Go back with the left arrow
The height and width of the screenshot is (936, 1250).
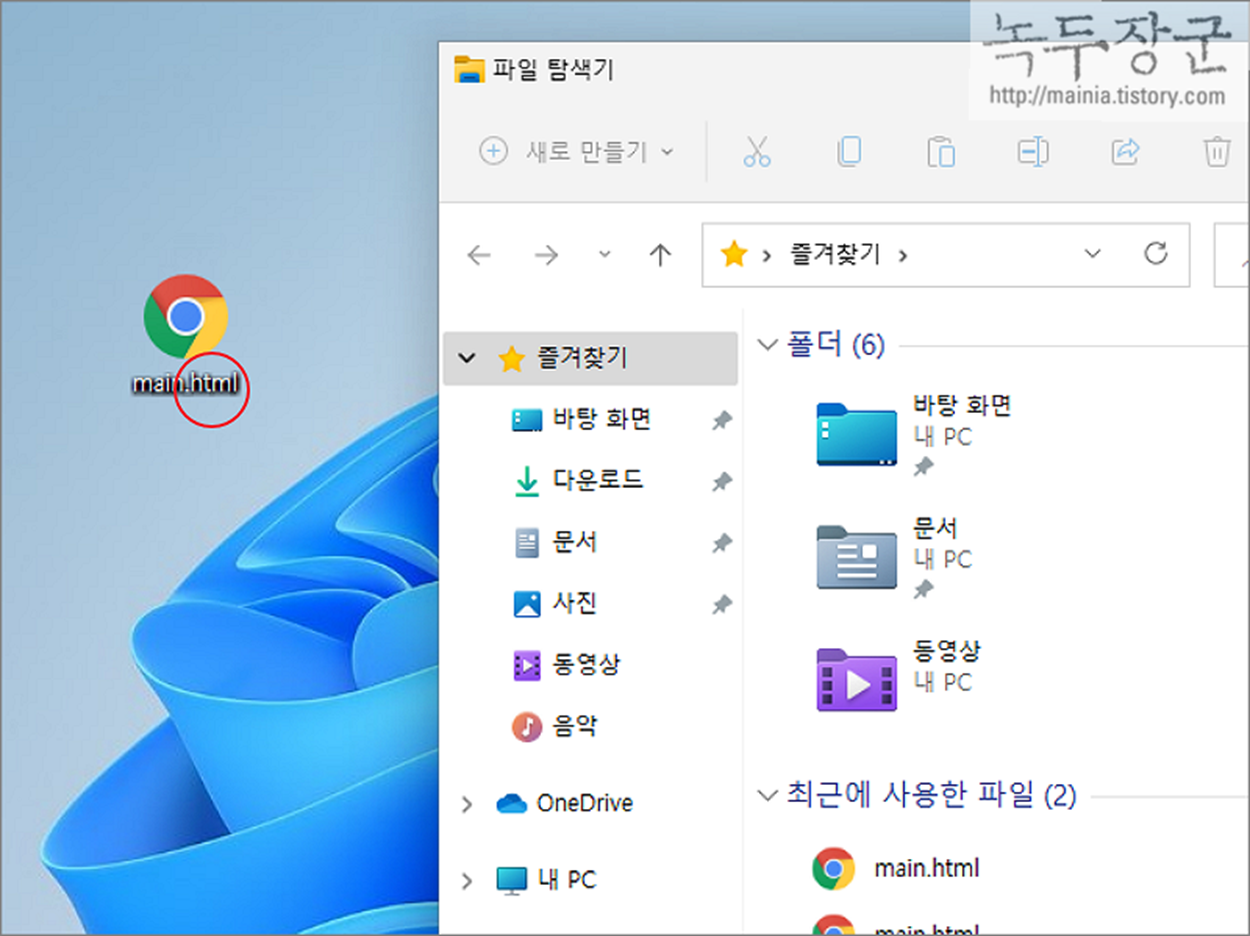point(479,255)
